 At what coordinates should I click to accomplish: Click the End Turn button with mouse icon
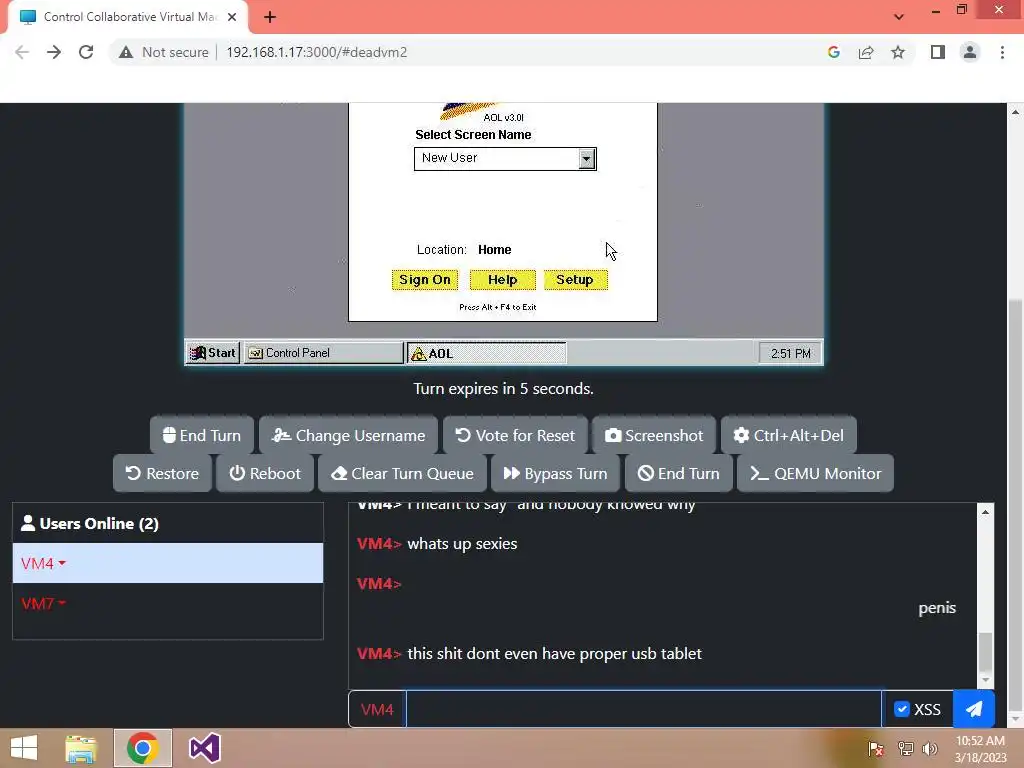pos(202,435)
